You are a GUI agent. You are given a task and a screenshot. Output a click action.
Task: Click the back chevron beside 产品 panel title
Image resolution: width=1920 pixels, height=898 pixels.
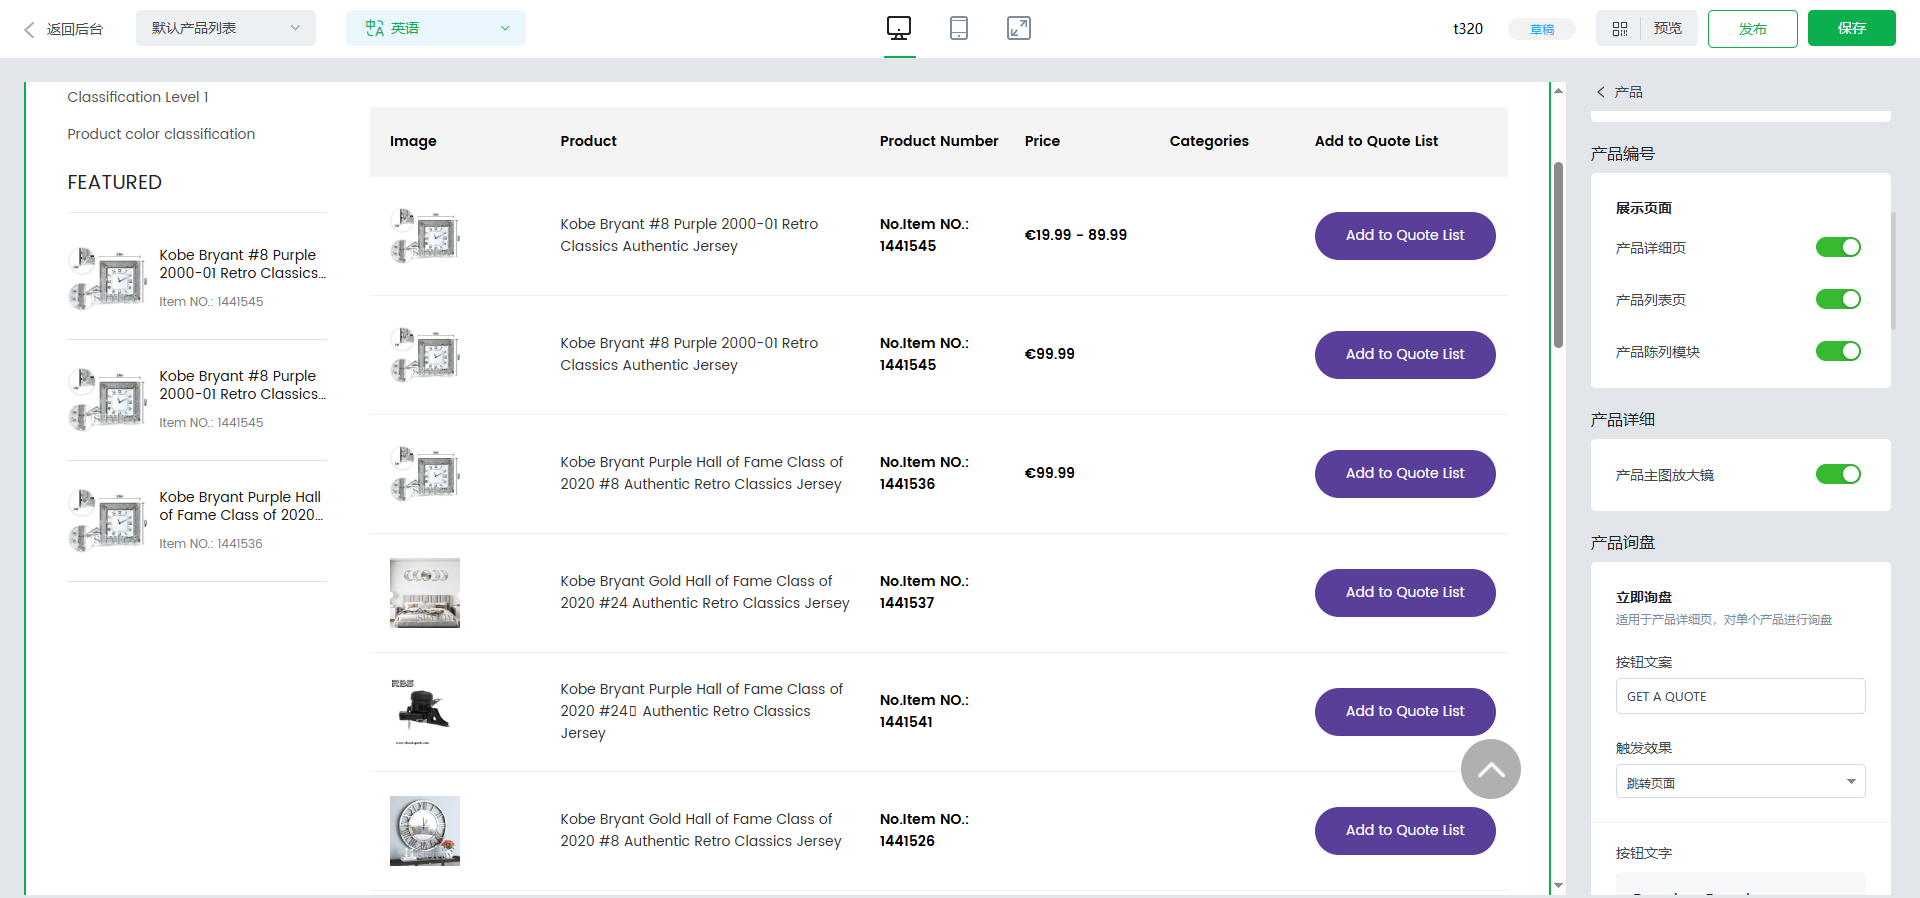1601,92
